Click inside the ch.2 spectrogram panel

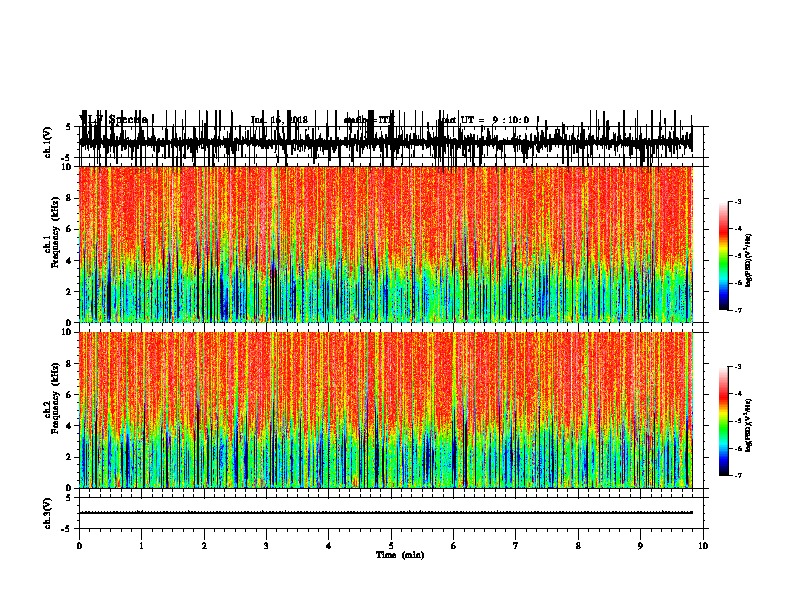click(385, 410)
